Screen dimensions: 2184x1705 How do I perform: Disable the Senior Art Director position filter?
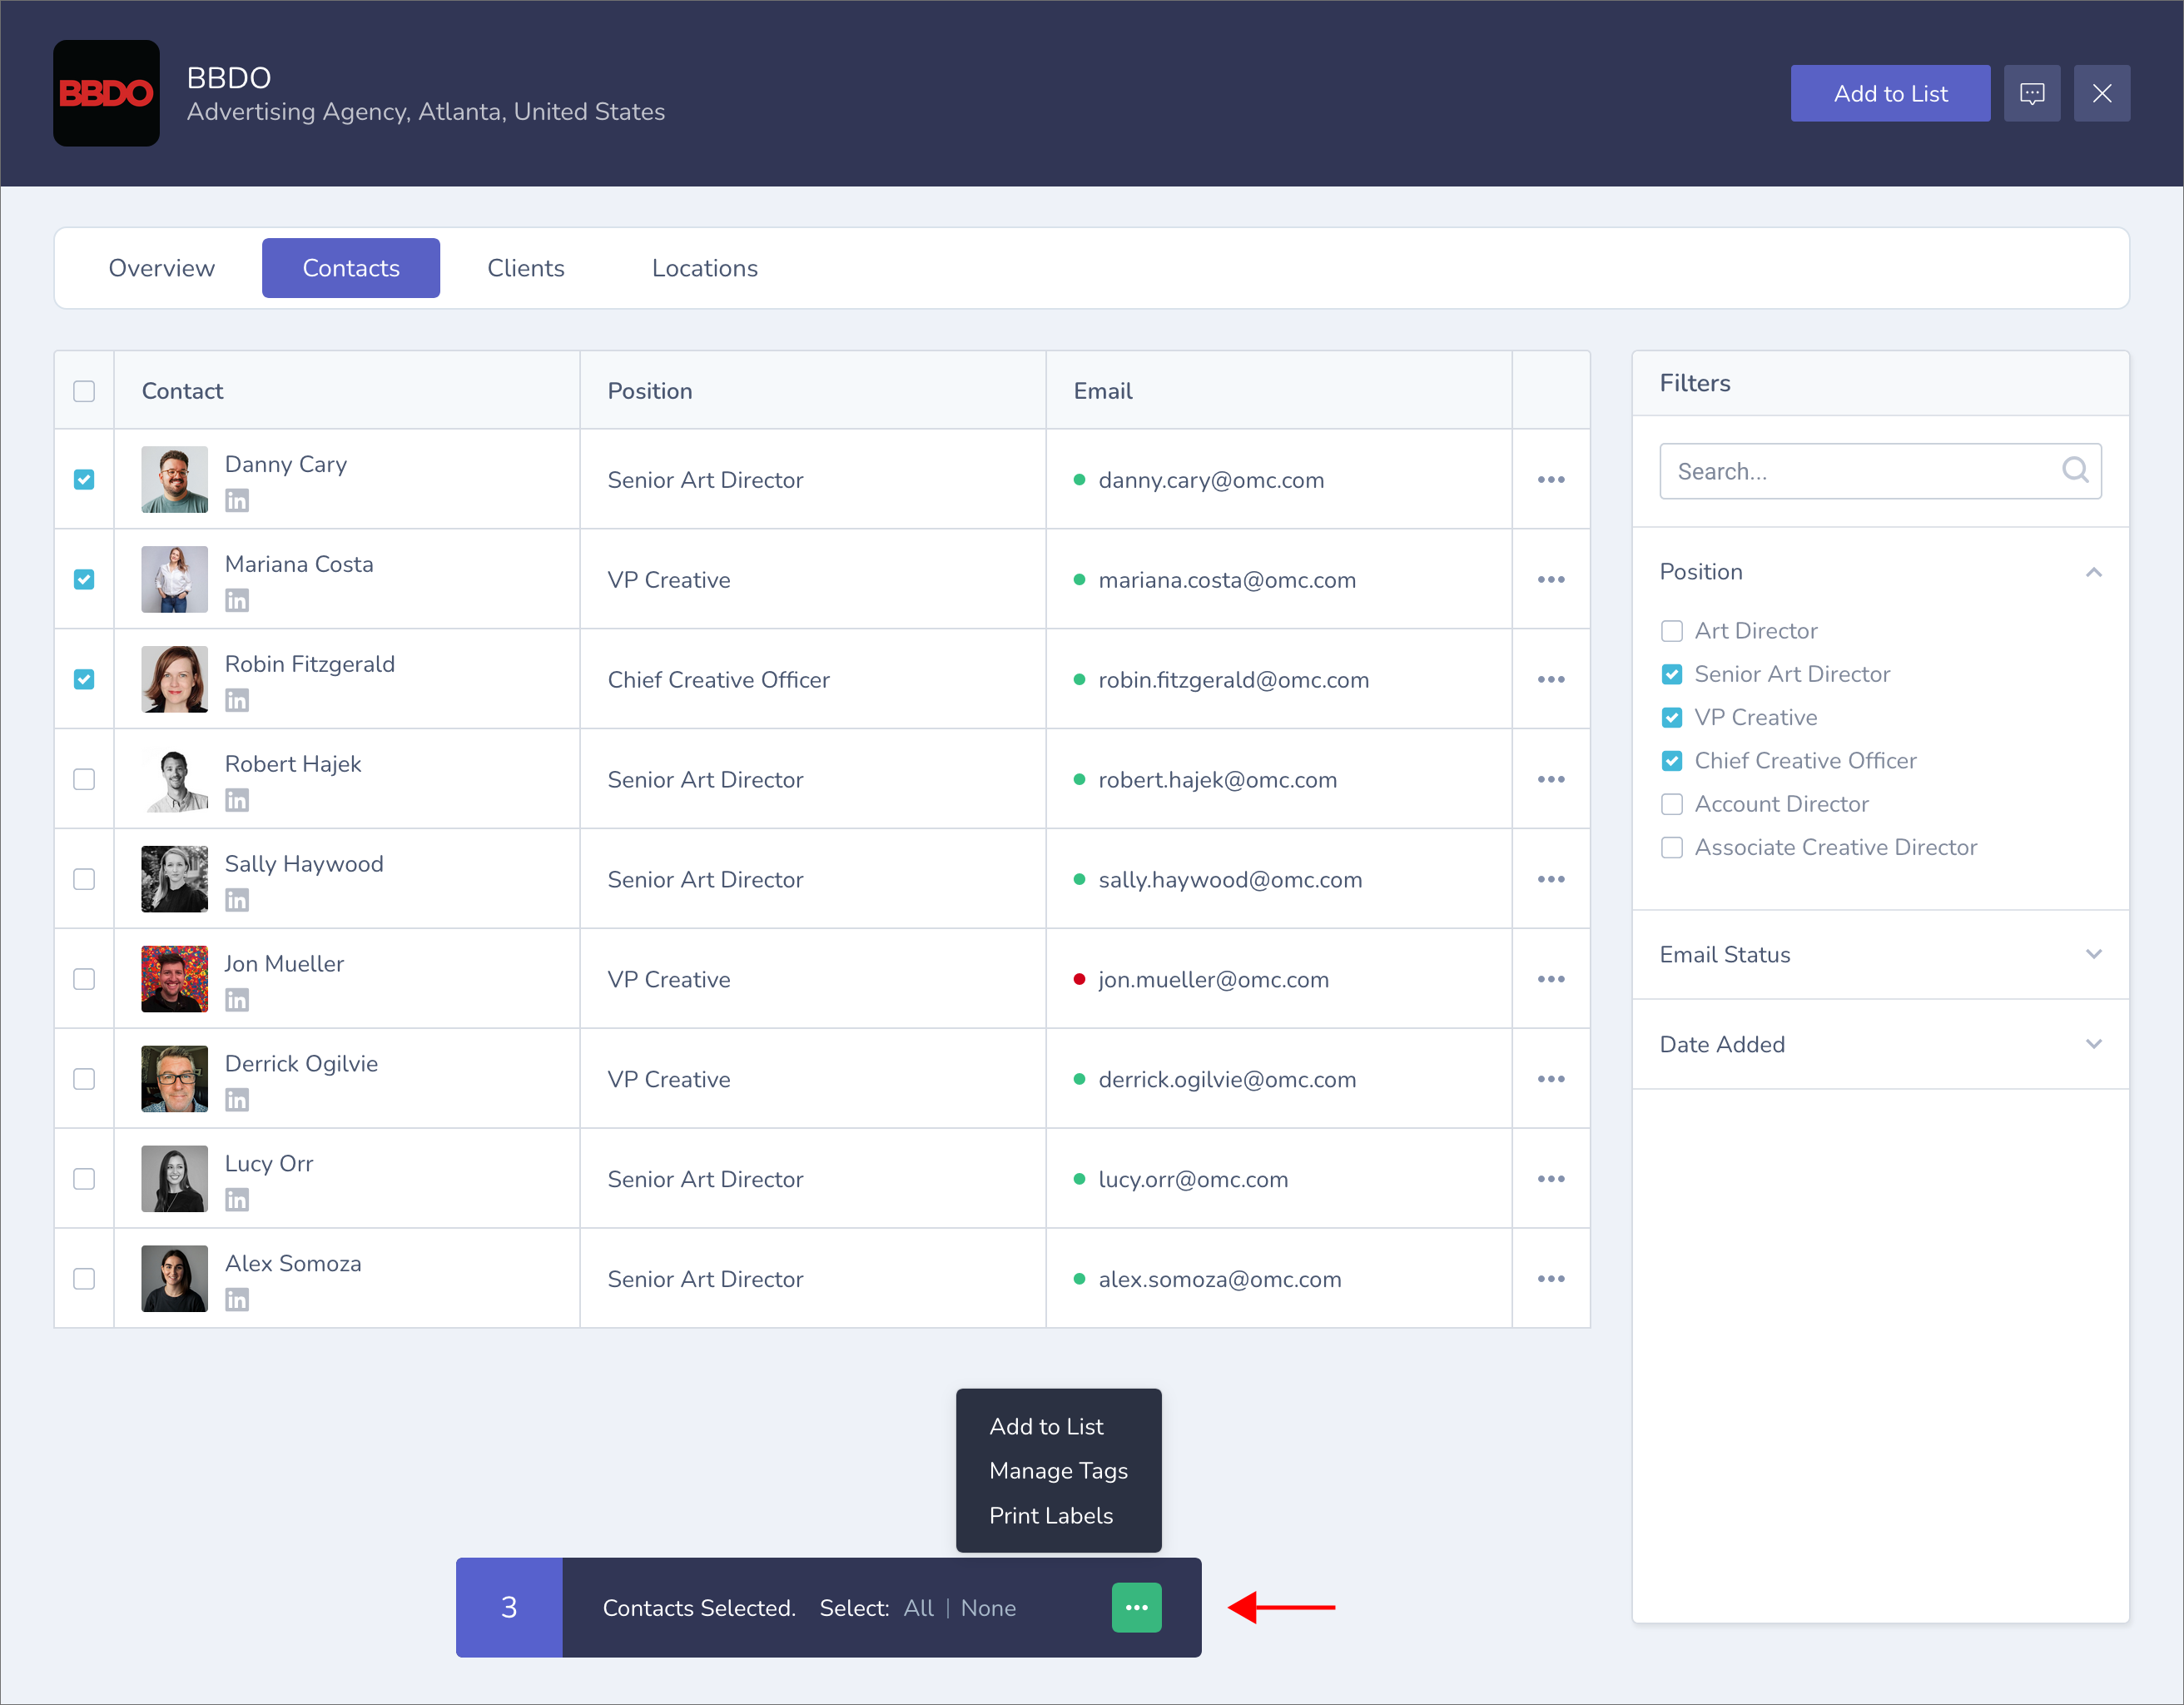pos(1672,674)
